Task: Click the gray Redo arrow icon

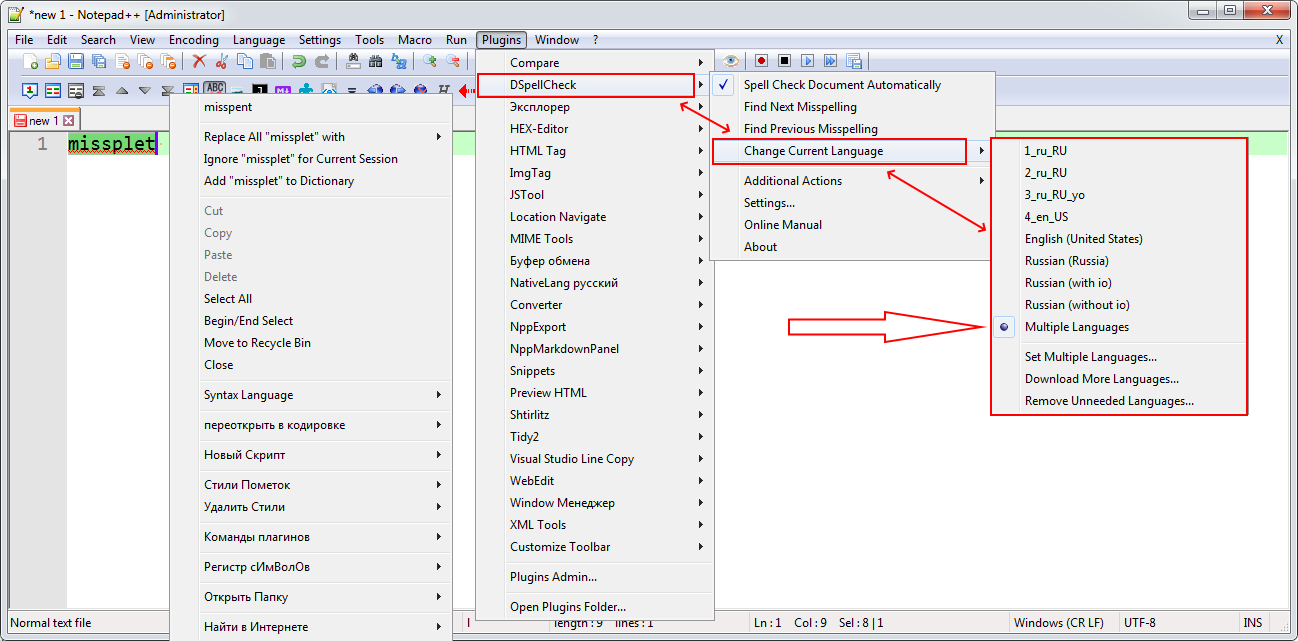Action: (x=322, y=62)
